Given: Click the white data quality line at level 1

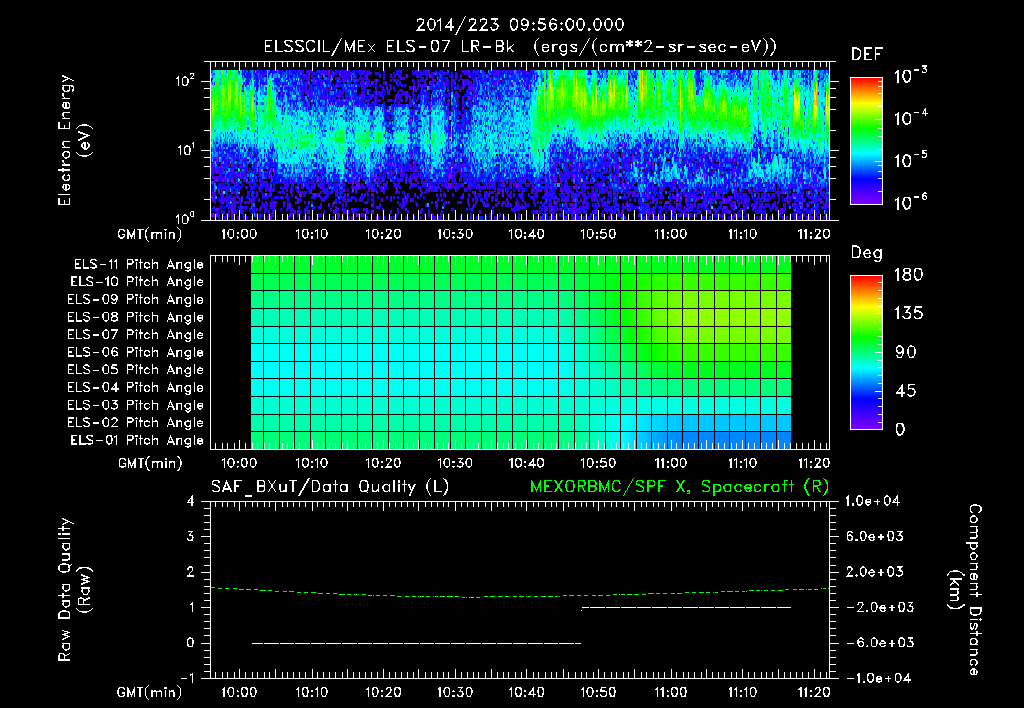Looking at the screenshot, I should pyautogui.click(x=686, y=608).
